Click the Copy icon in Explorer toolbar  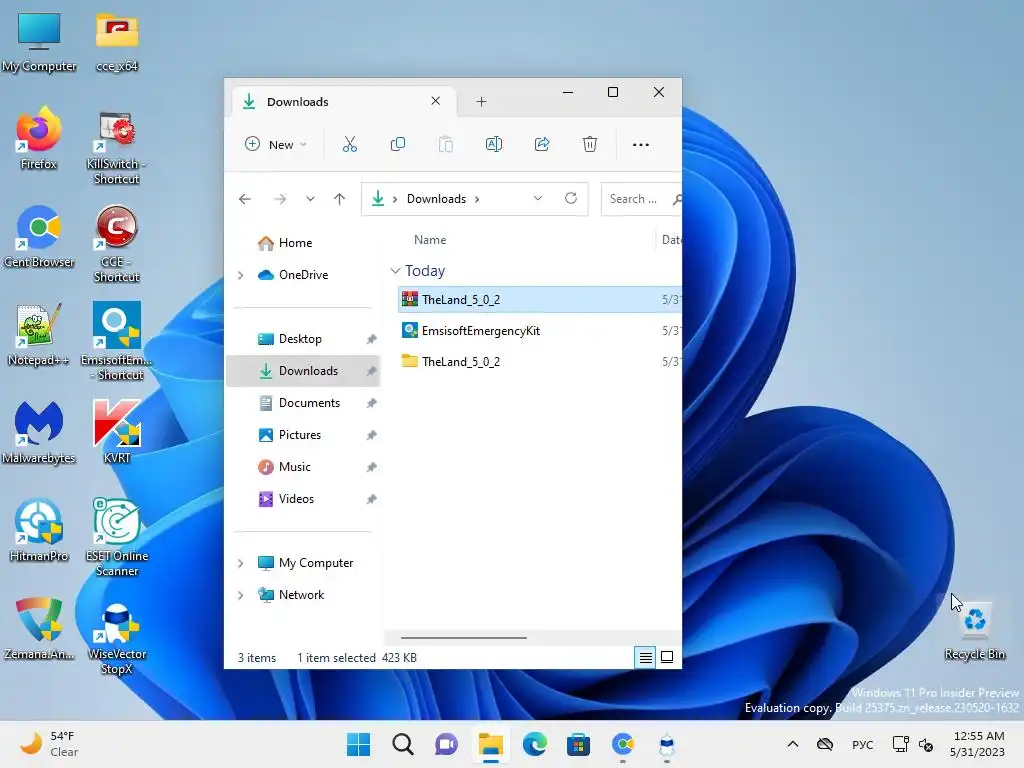398,144
